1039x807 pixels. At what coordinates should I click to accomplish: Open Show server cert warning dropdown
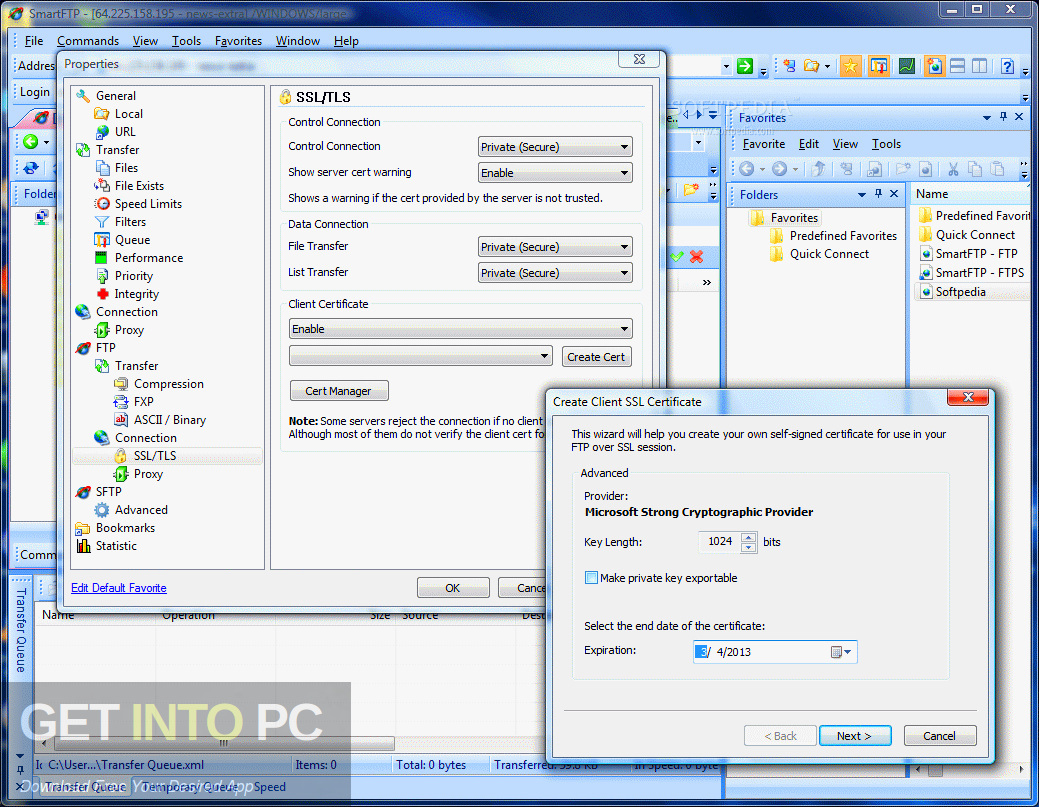[555, 173]
